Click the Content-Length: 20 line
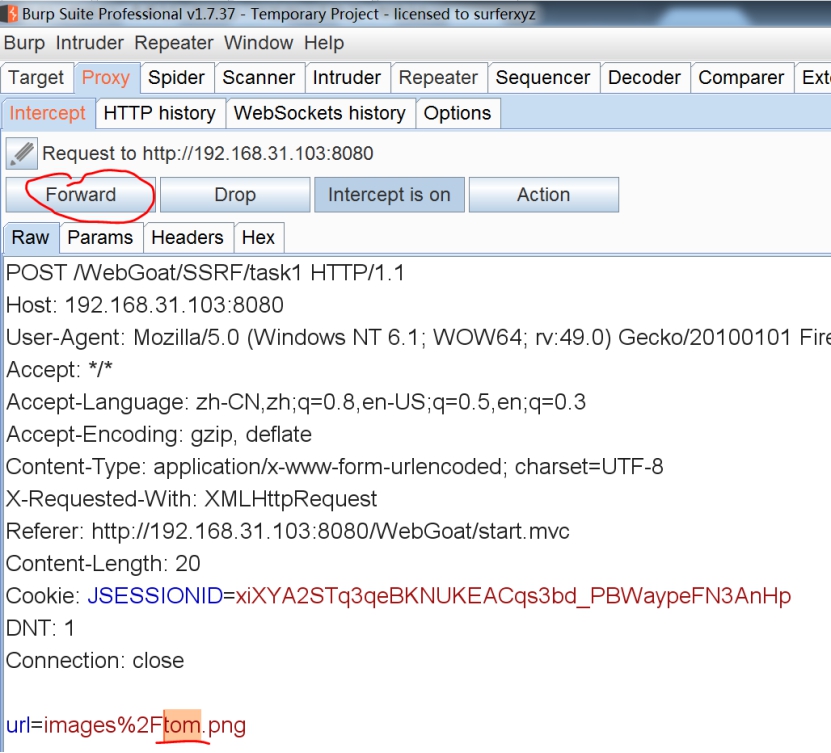 coord(103,564)
